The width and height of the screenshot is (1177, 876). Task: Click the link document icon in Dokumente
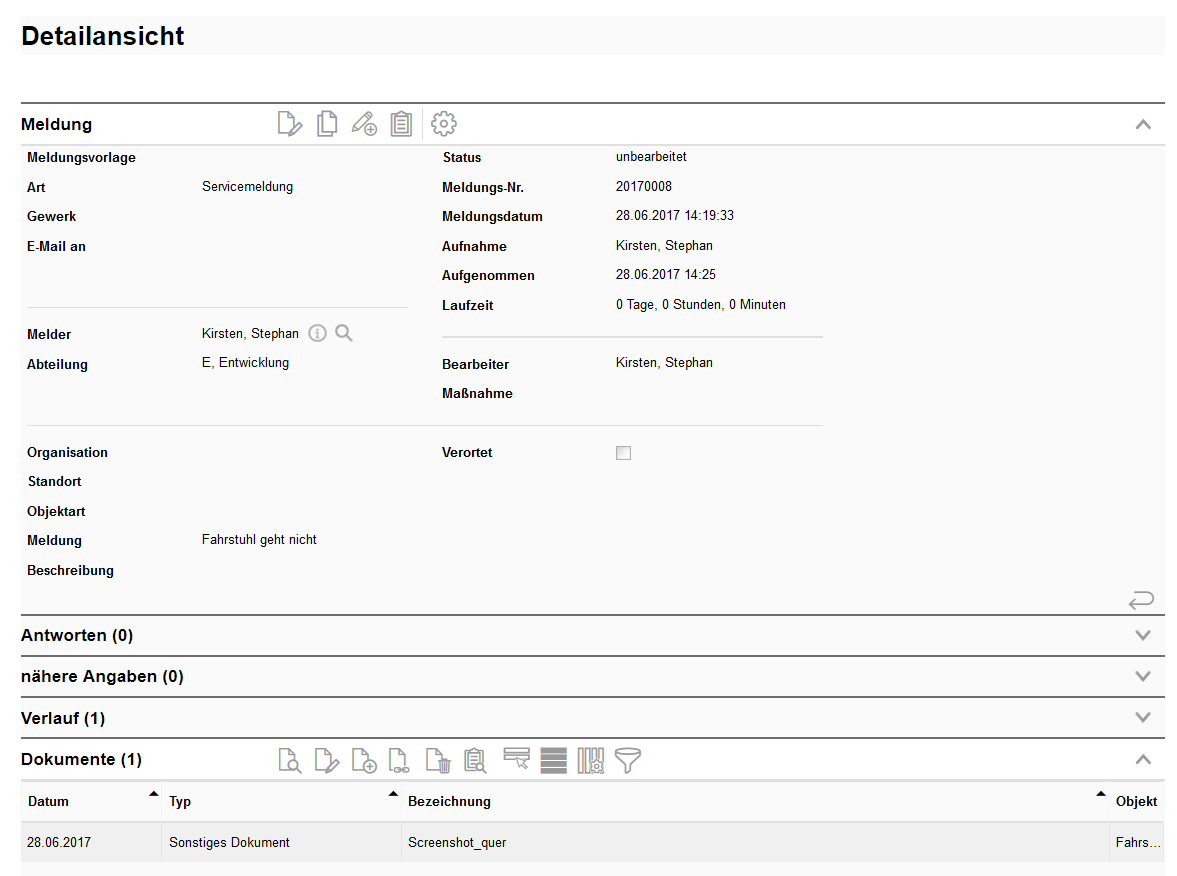click(x=399, y=761)
